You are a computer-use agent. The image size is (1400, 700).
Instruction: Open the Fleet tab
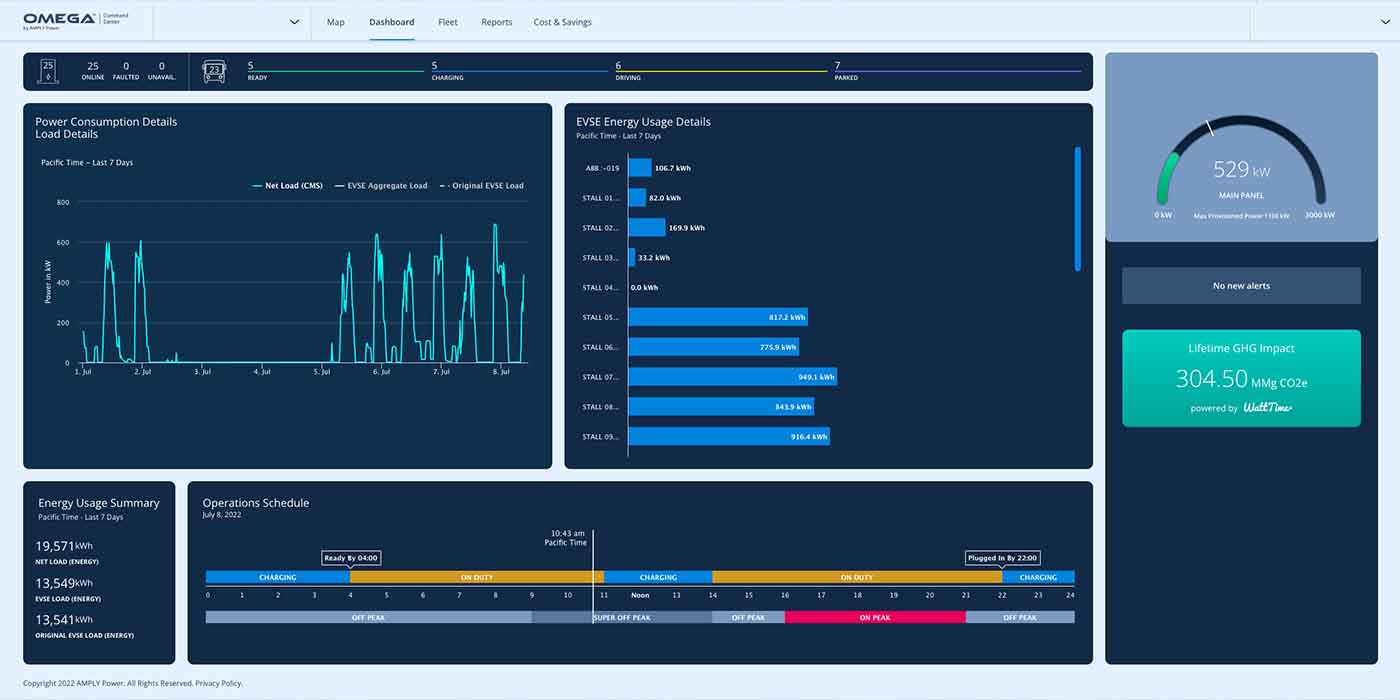(447, 21)
